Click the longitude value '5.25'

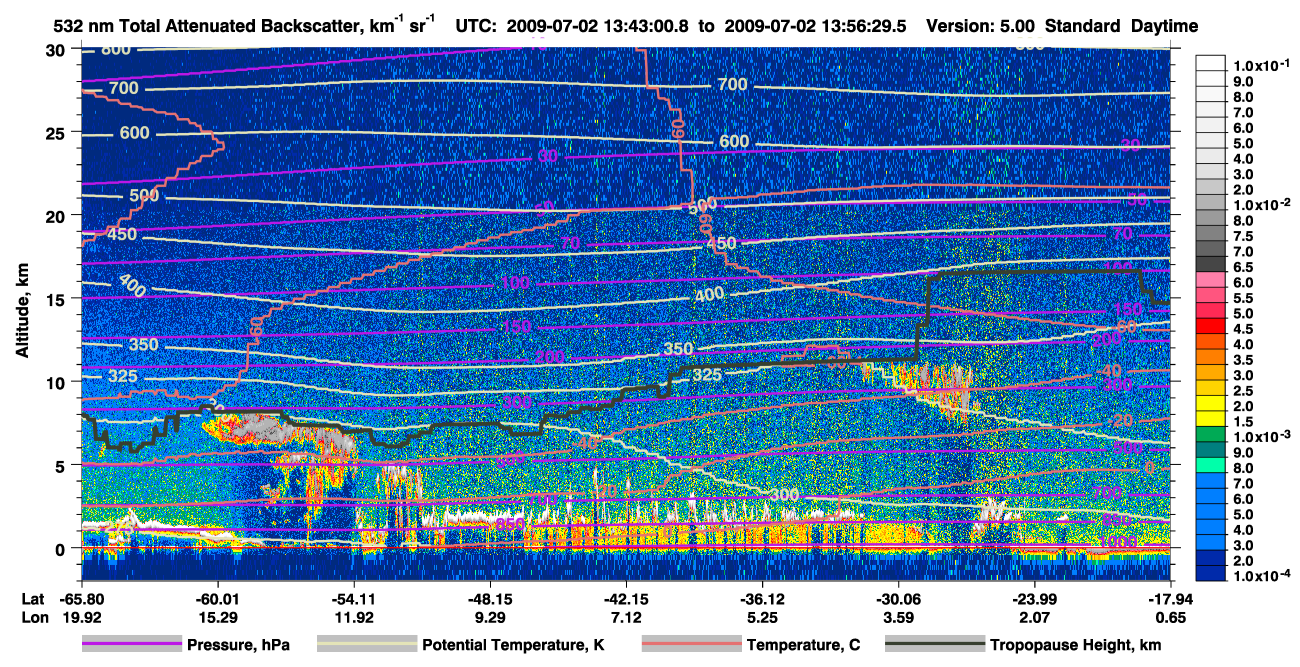[x=762, y=618]
